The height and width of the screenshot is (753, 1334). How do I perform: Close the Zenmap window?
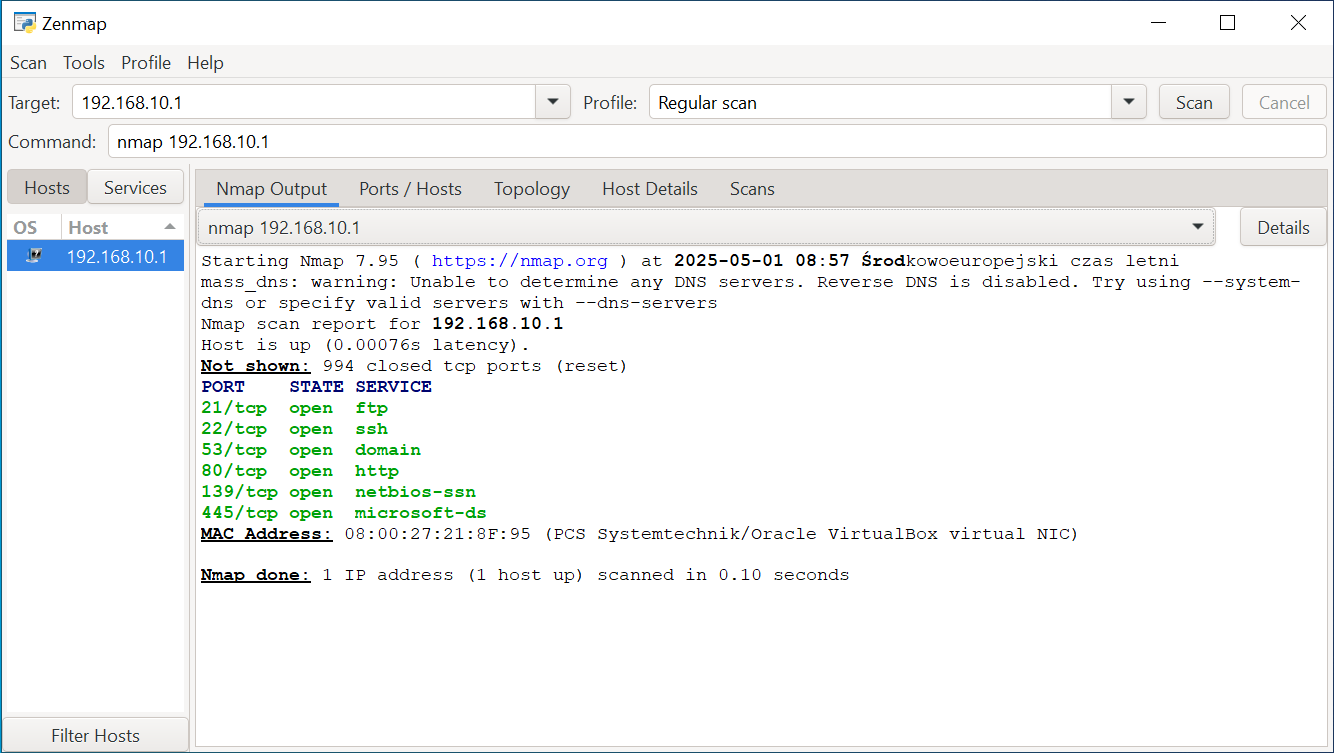tap(1298, 23)
